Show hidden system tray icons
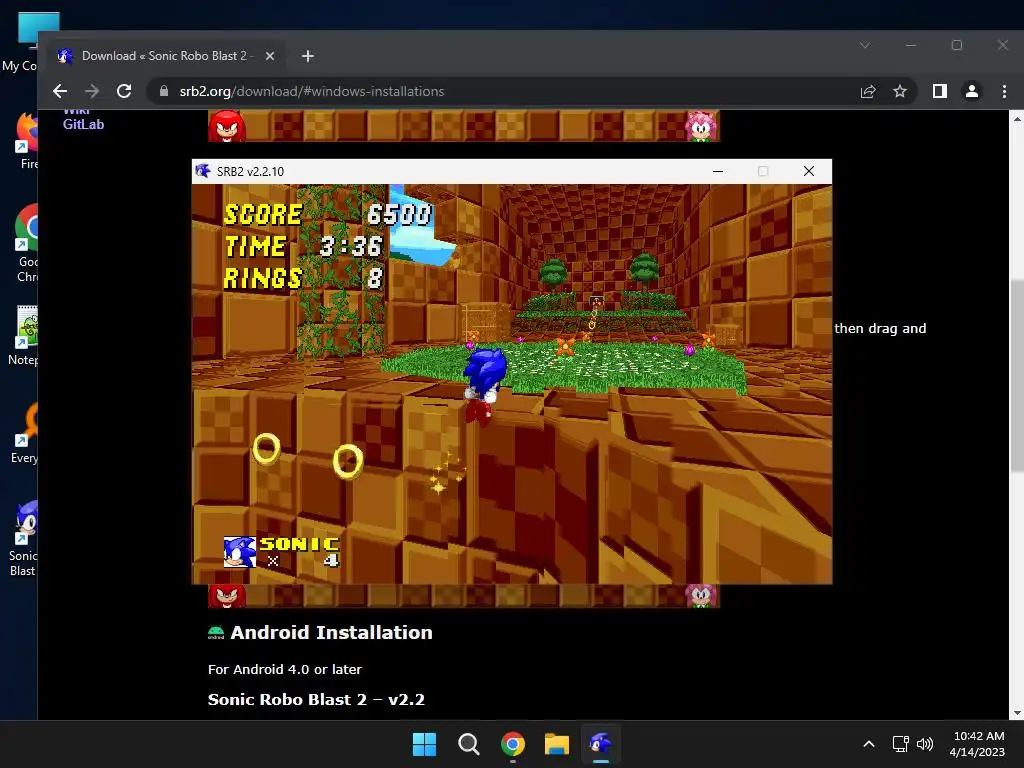 point(869,744)
